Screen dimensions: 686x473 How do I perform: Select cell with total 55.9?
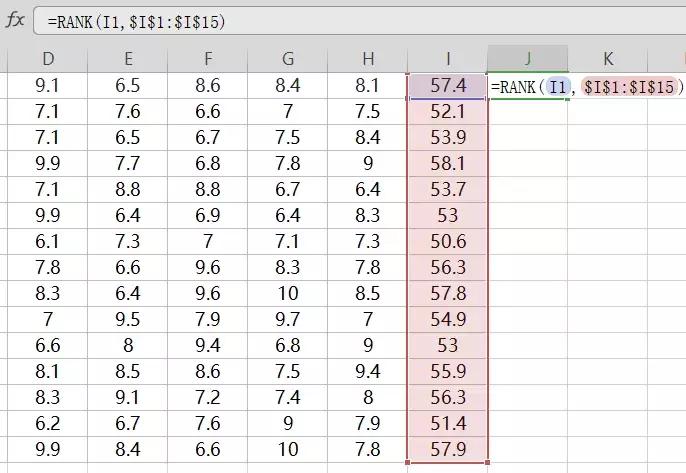[448, 371]
